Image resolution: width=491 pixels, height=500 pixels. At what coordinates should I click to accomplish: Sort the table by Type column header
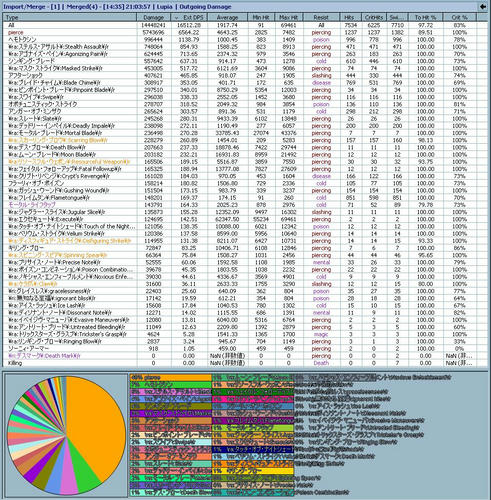pyautogui.click(x=70, y=17)
